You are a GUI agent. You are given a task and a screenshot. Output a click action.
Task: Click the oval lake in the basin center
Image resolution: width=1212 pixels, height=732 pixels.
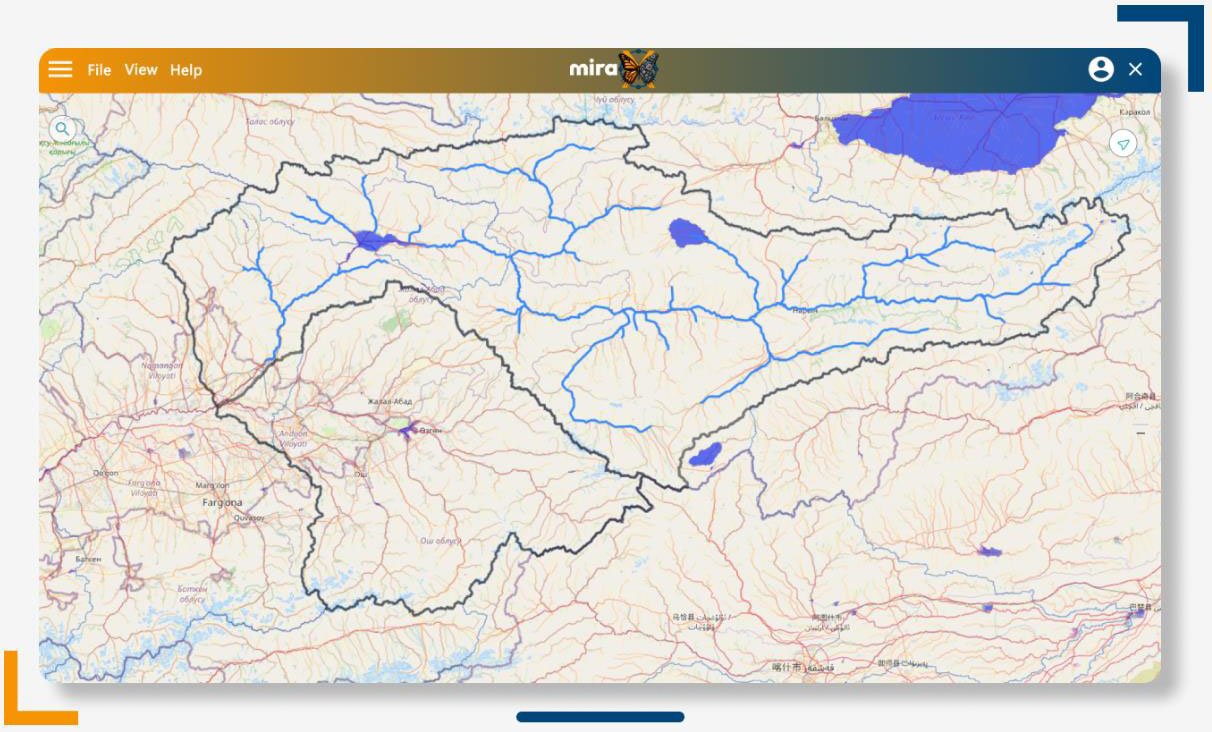tap(687, 233)
